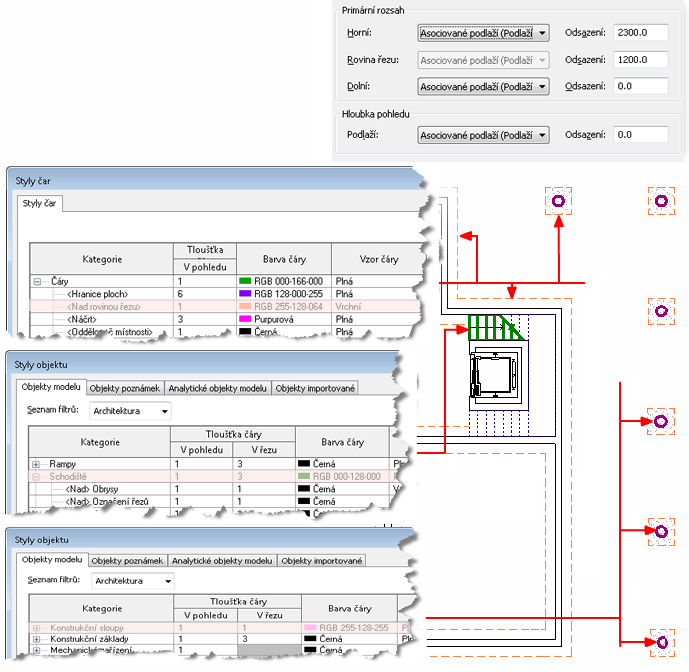Viewport: 689px width, 672px height.
Task: Select the elevator symbol in plan
Action: (x=496, y=377)
